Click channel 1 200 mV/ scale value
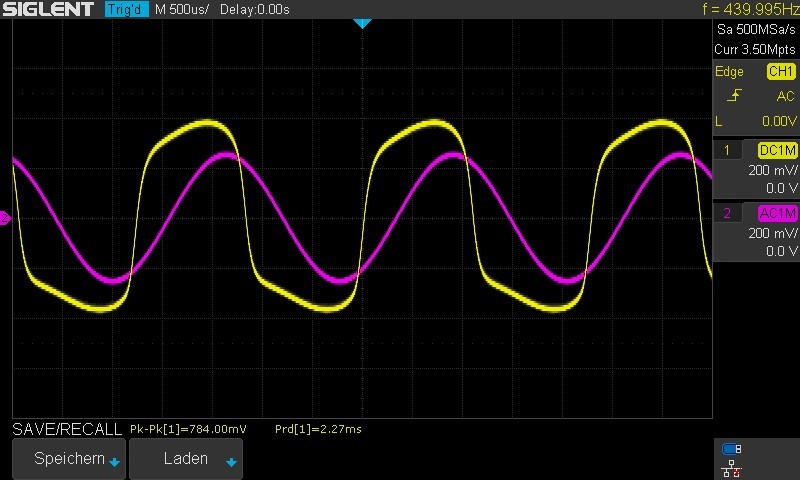Screen dimensions: 800x480 point(772,170)
